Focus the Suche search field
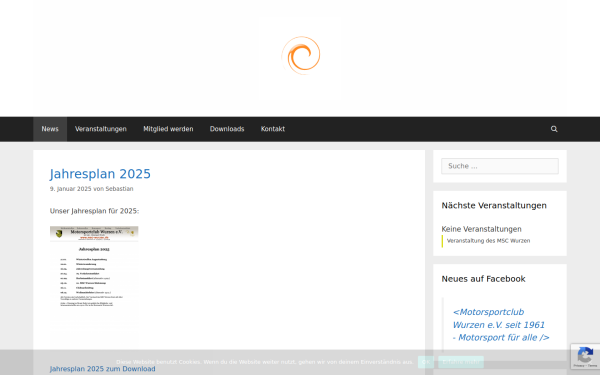Image resolution: width=600 pixels, height=375 pixels. [500, 166]
